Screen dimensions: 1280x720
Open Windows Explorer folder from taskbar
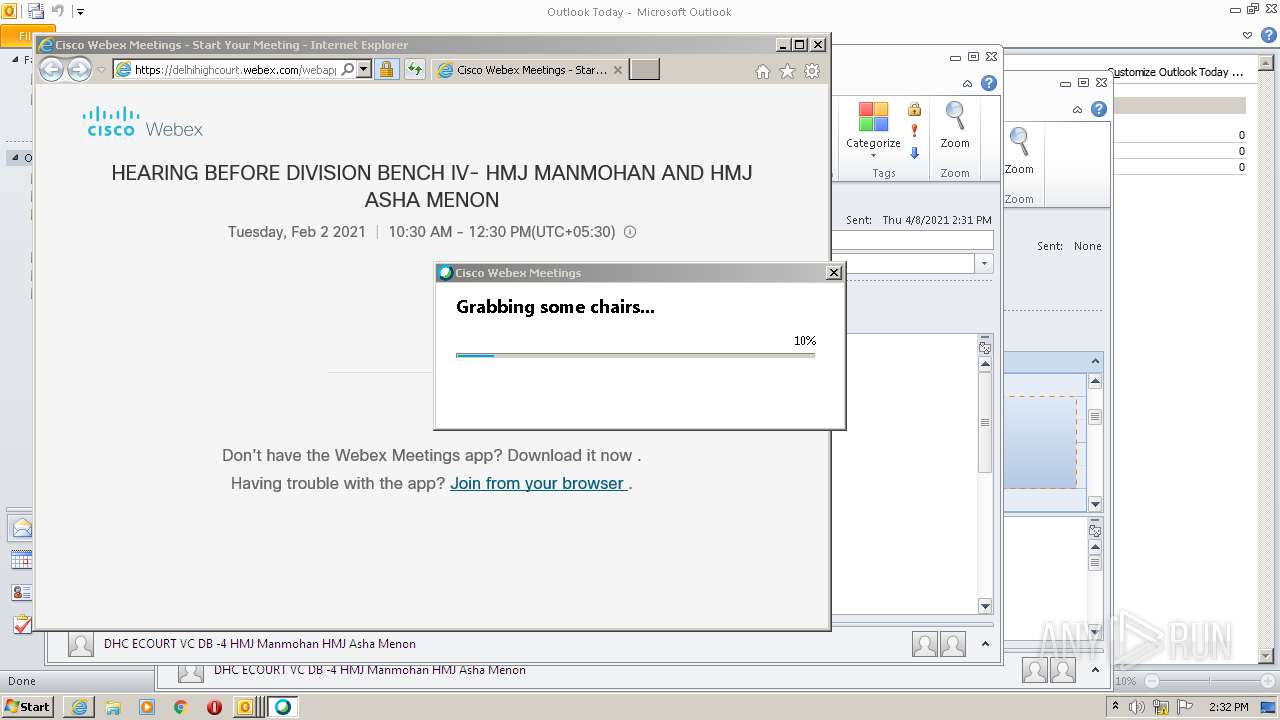[x=113, y=707]
